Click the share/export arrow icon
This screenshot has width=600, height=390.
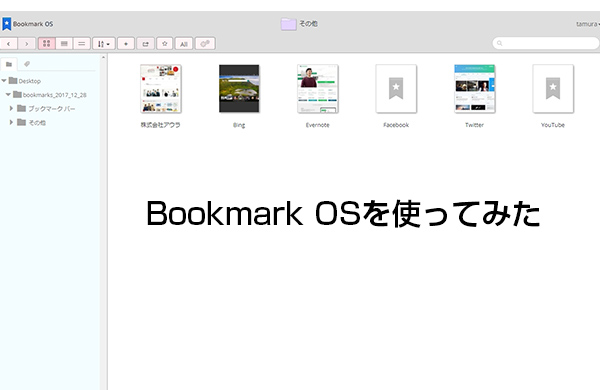[x=145, y=44]
